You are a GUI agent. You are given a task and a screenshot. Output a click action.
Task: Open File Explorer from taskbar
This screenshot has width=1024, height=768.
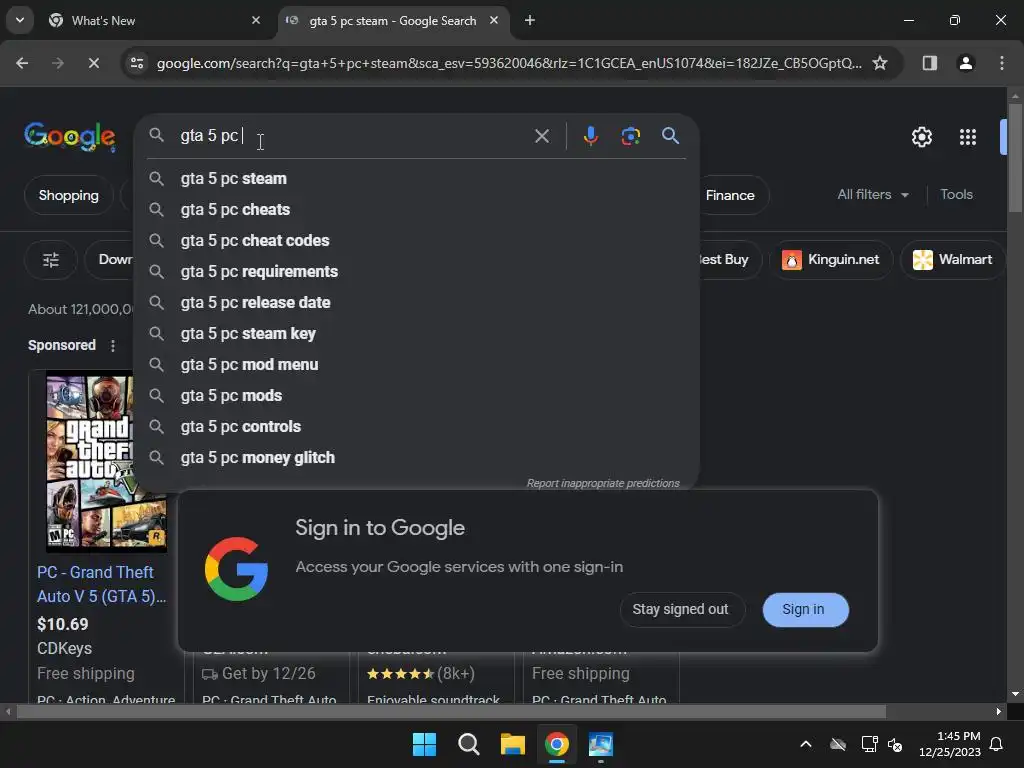tap(513, 744)
